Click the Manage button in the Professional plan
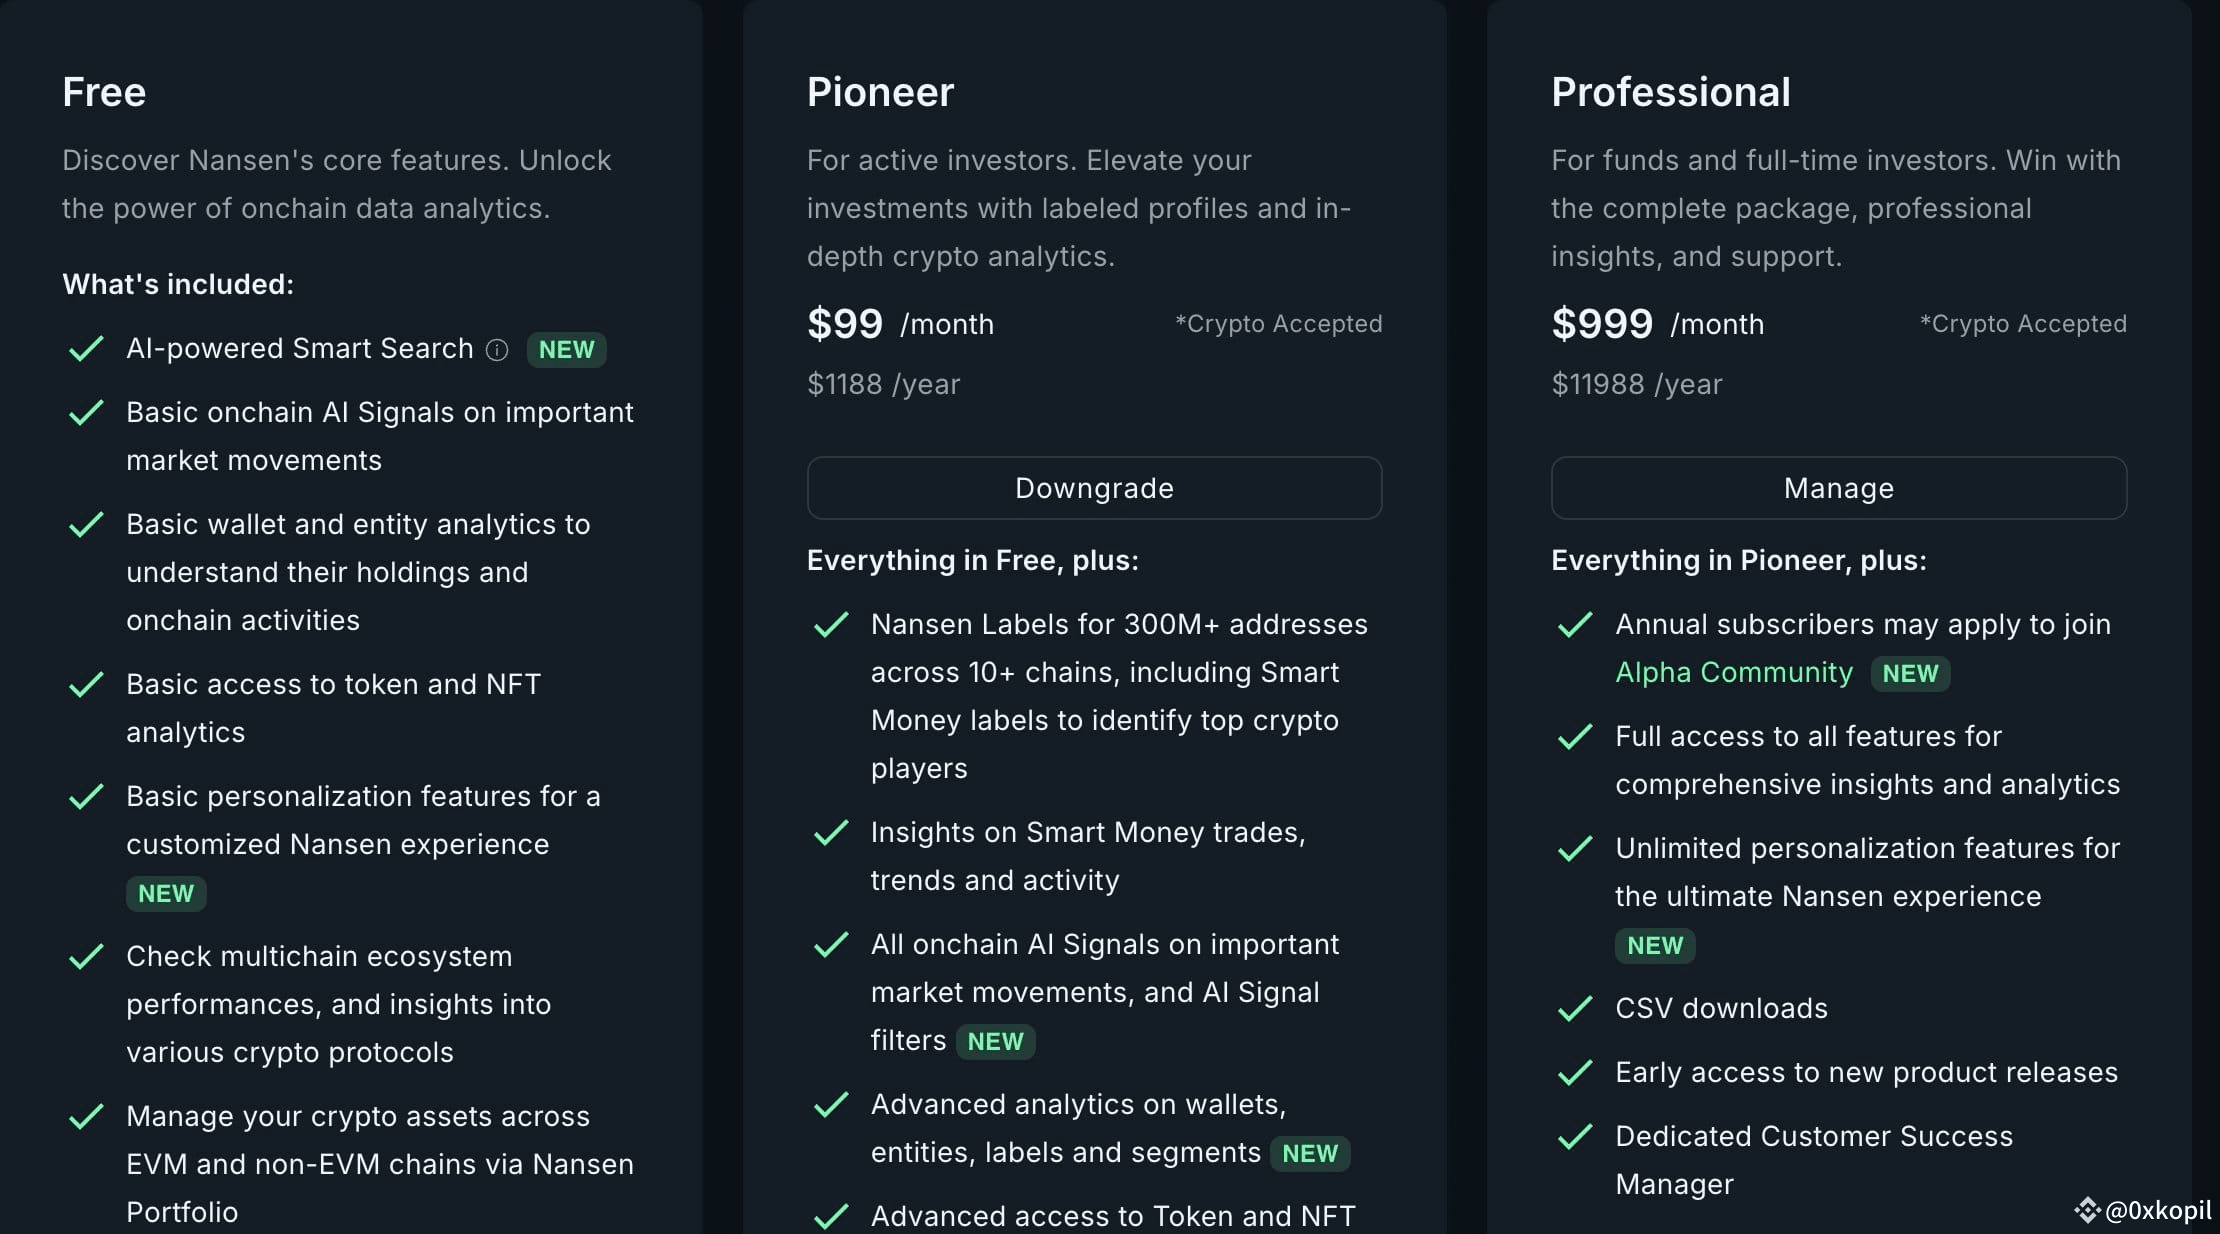This screenshot has width=2220, height=1234. [1838, 488]
